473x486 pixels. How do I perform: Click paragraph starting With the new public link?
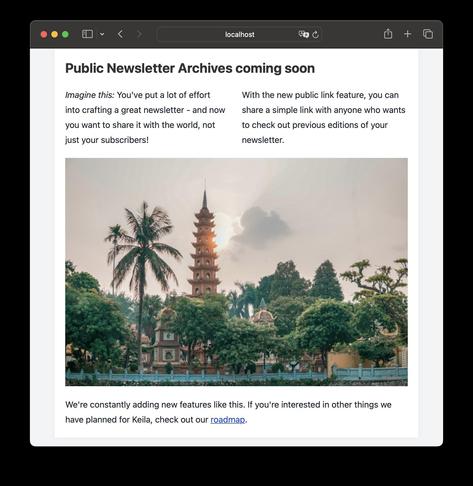[x=323, y=117]
